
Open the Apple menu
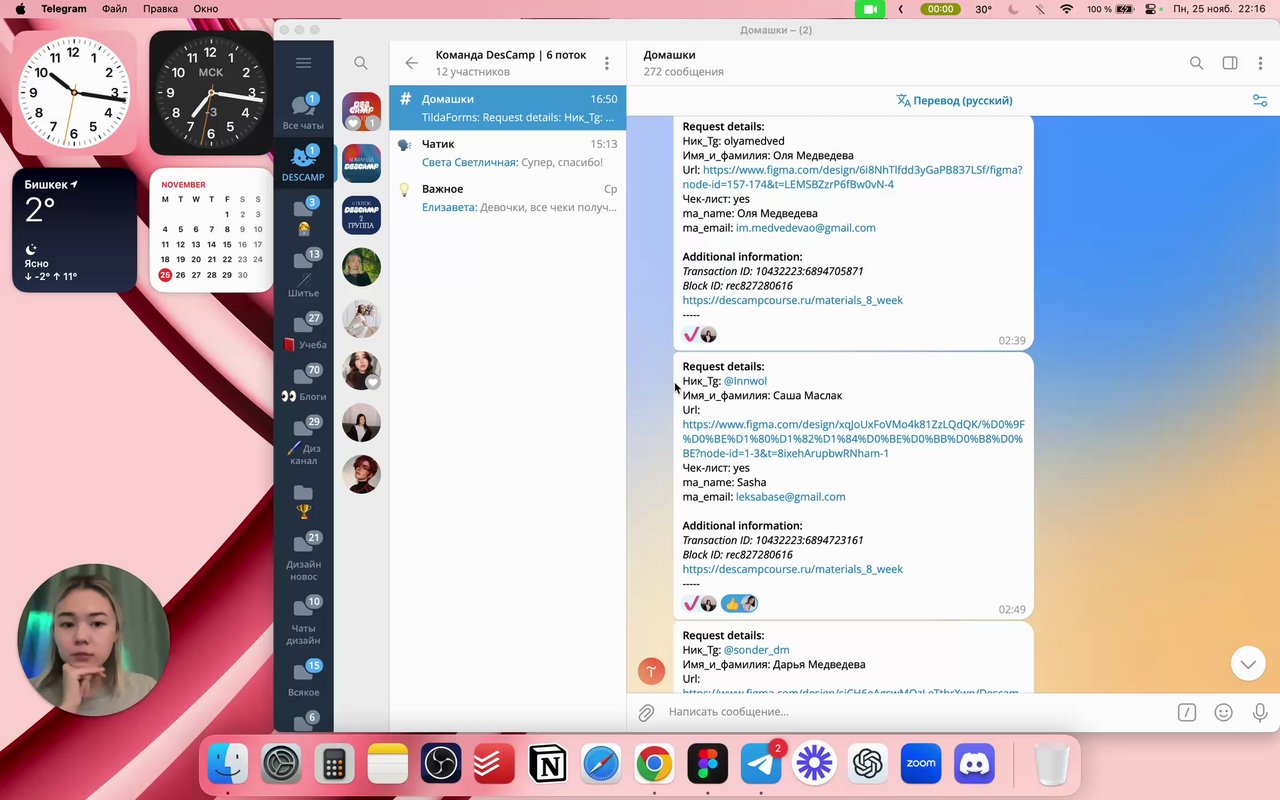(x=20, y=9)
